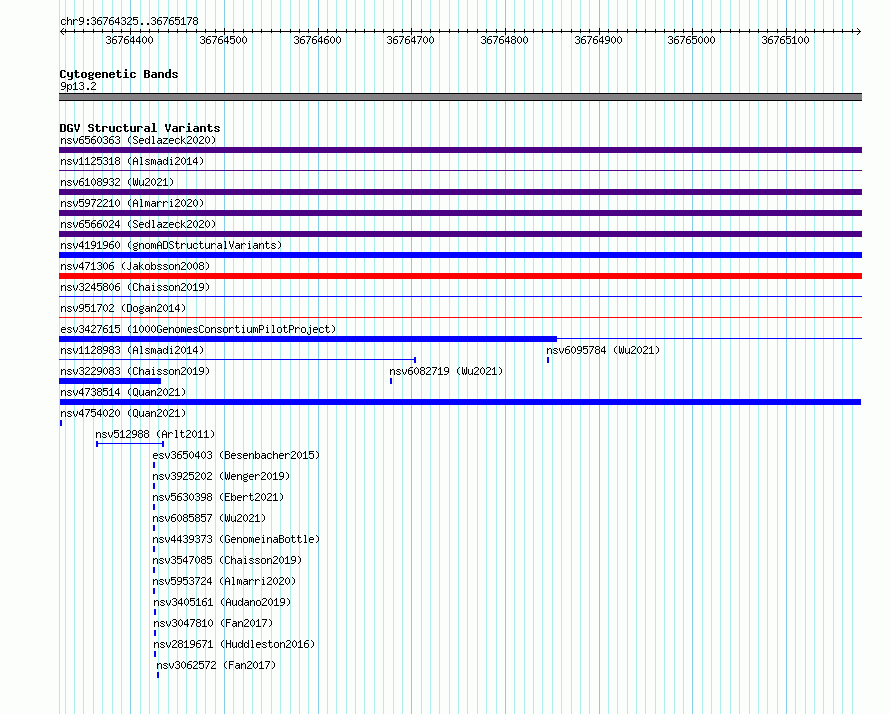Click the nsv471306 (Jakobsson2008) label
Image resolution: width=890 pixels, height=714 pixels.
click(x=135, y=266)
